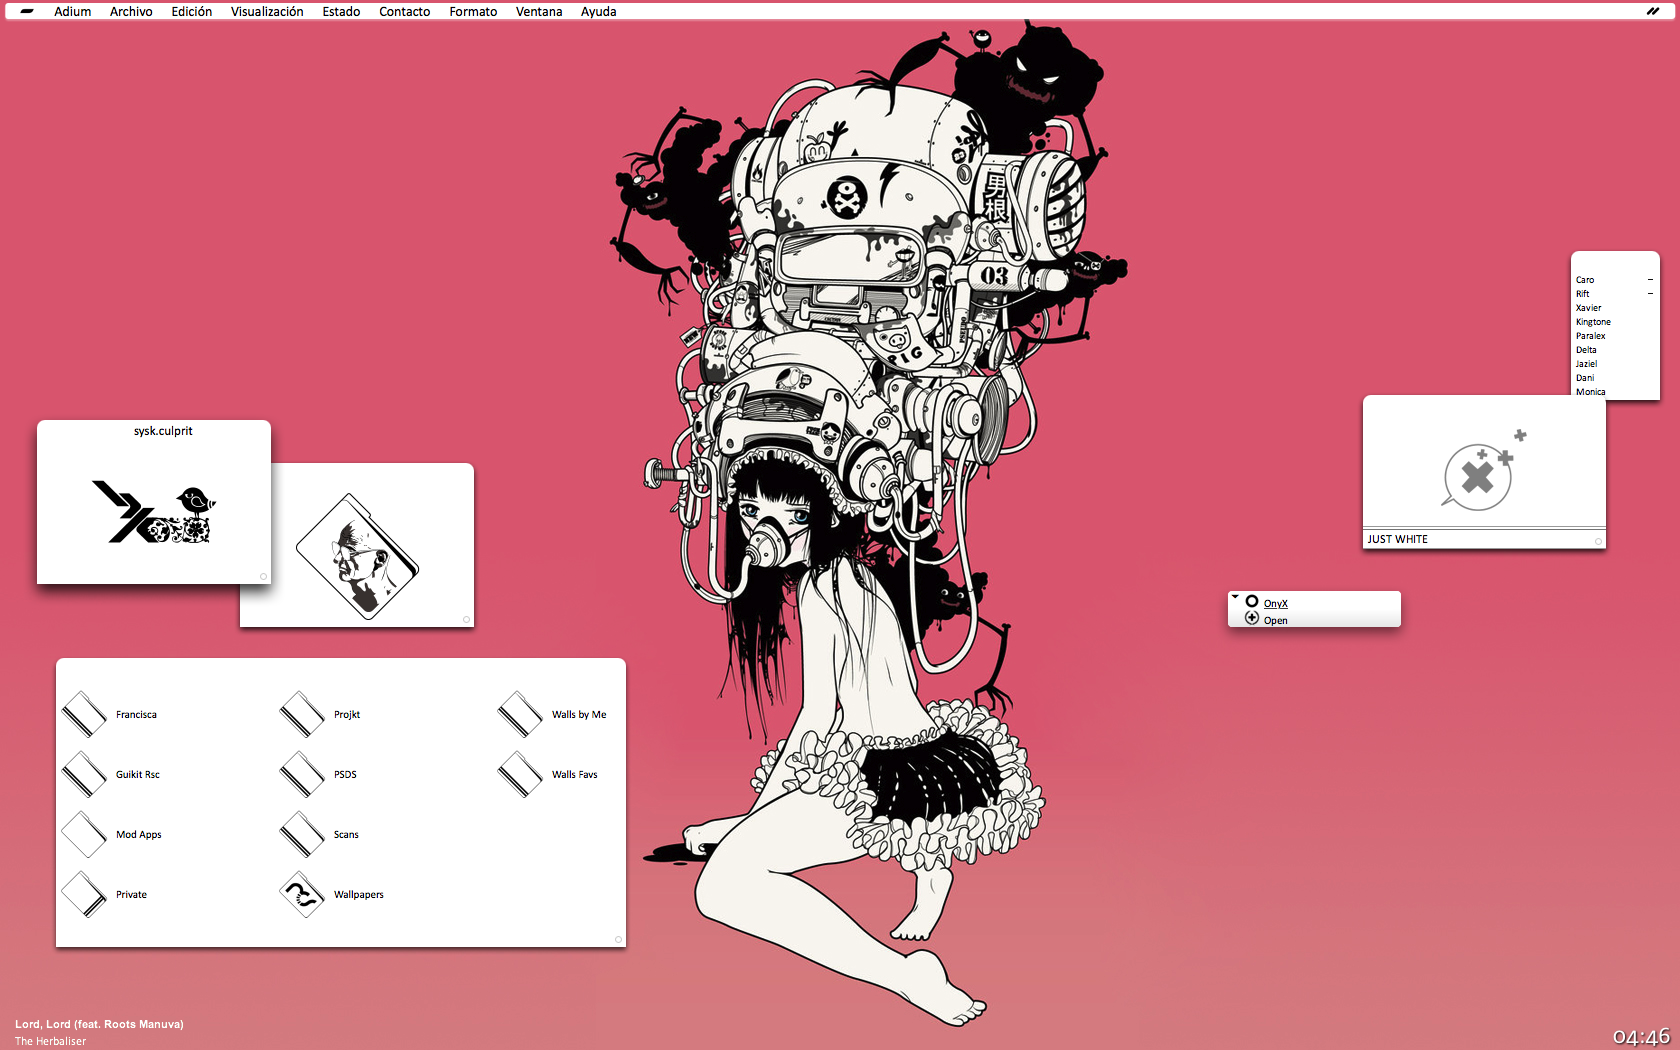The height and width of the screenshot is (1050, 1680).
Task: Open the Scans folder icon
Action: pos(302,834)
